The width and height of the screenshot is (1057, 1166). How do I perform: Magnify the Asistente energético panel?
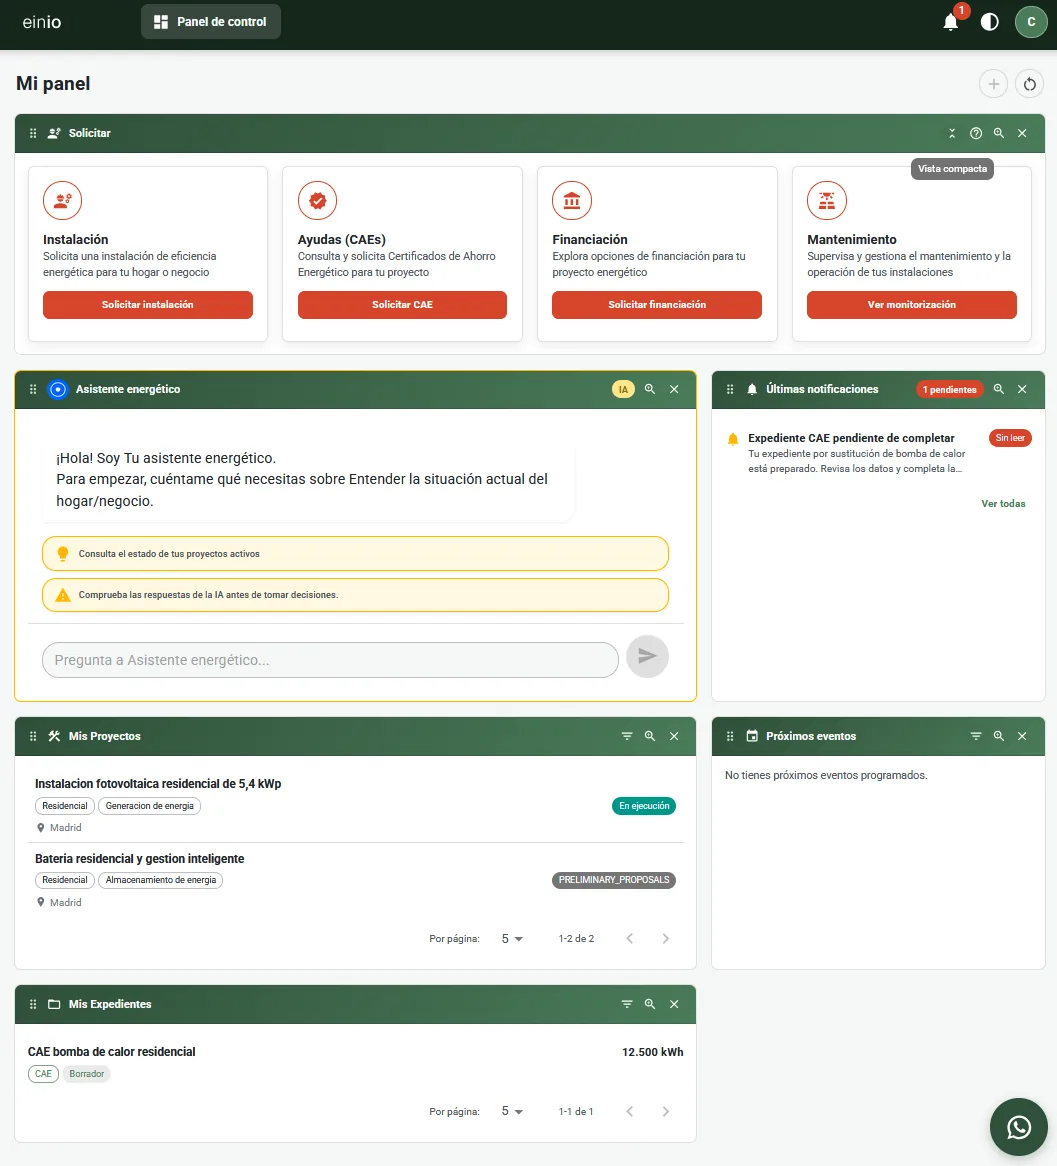click(x=650, y=389)
